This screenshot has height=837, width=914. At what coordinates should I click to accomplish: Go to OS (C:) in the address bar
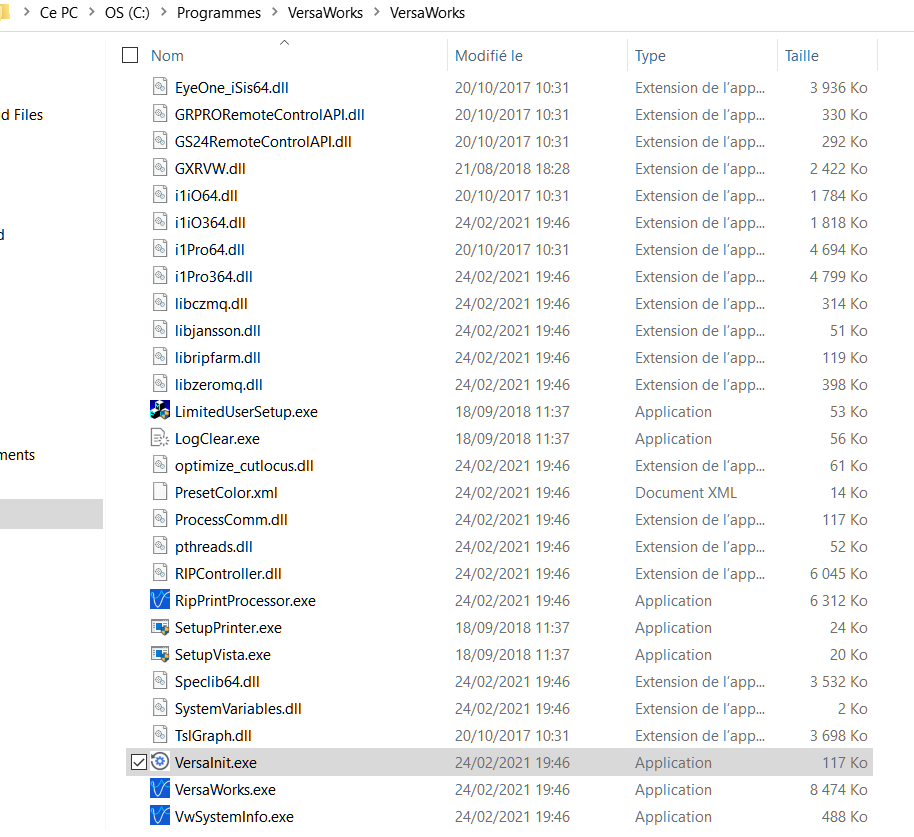click(127, 13)
